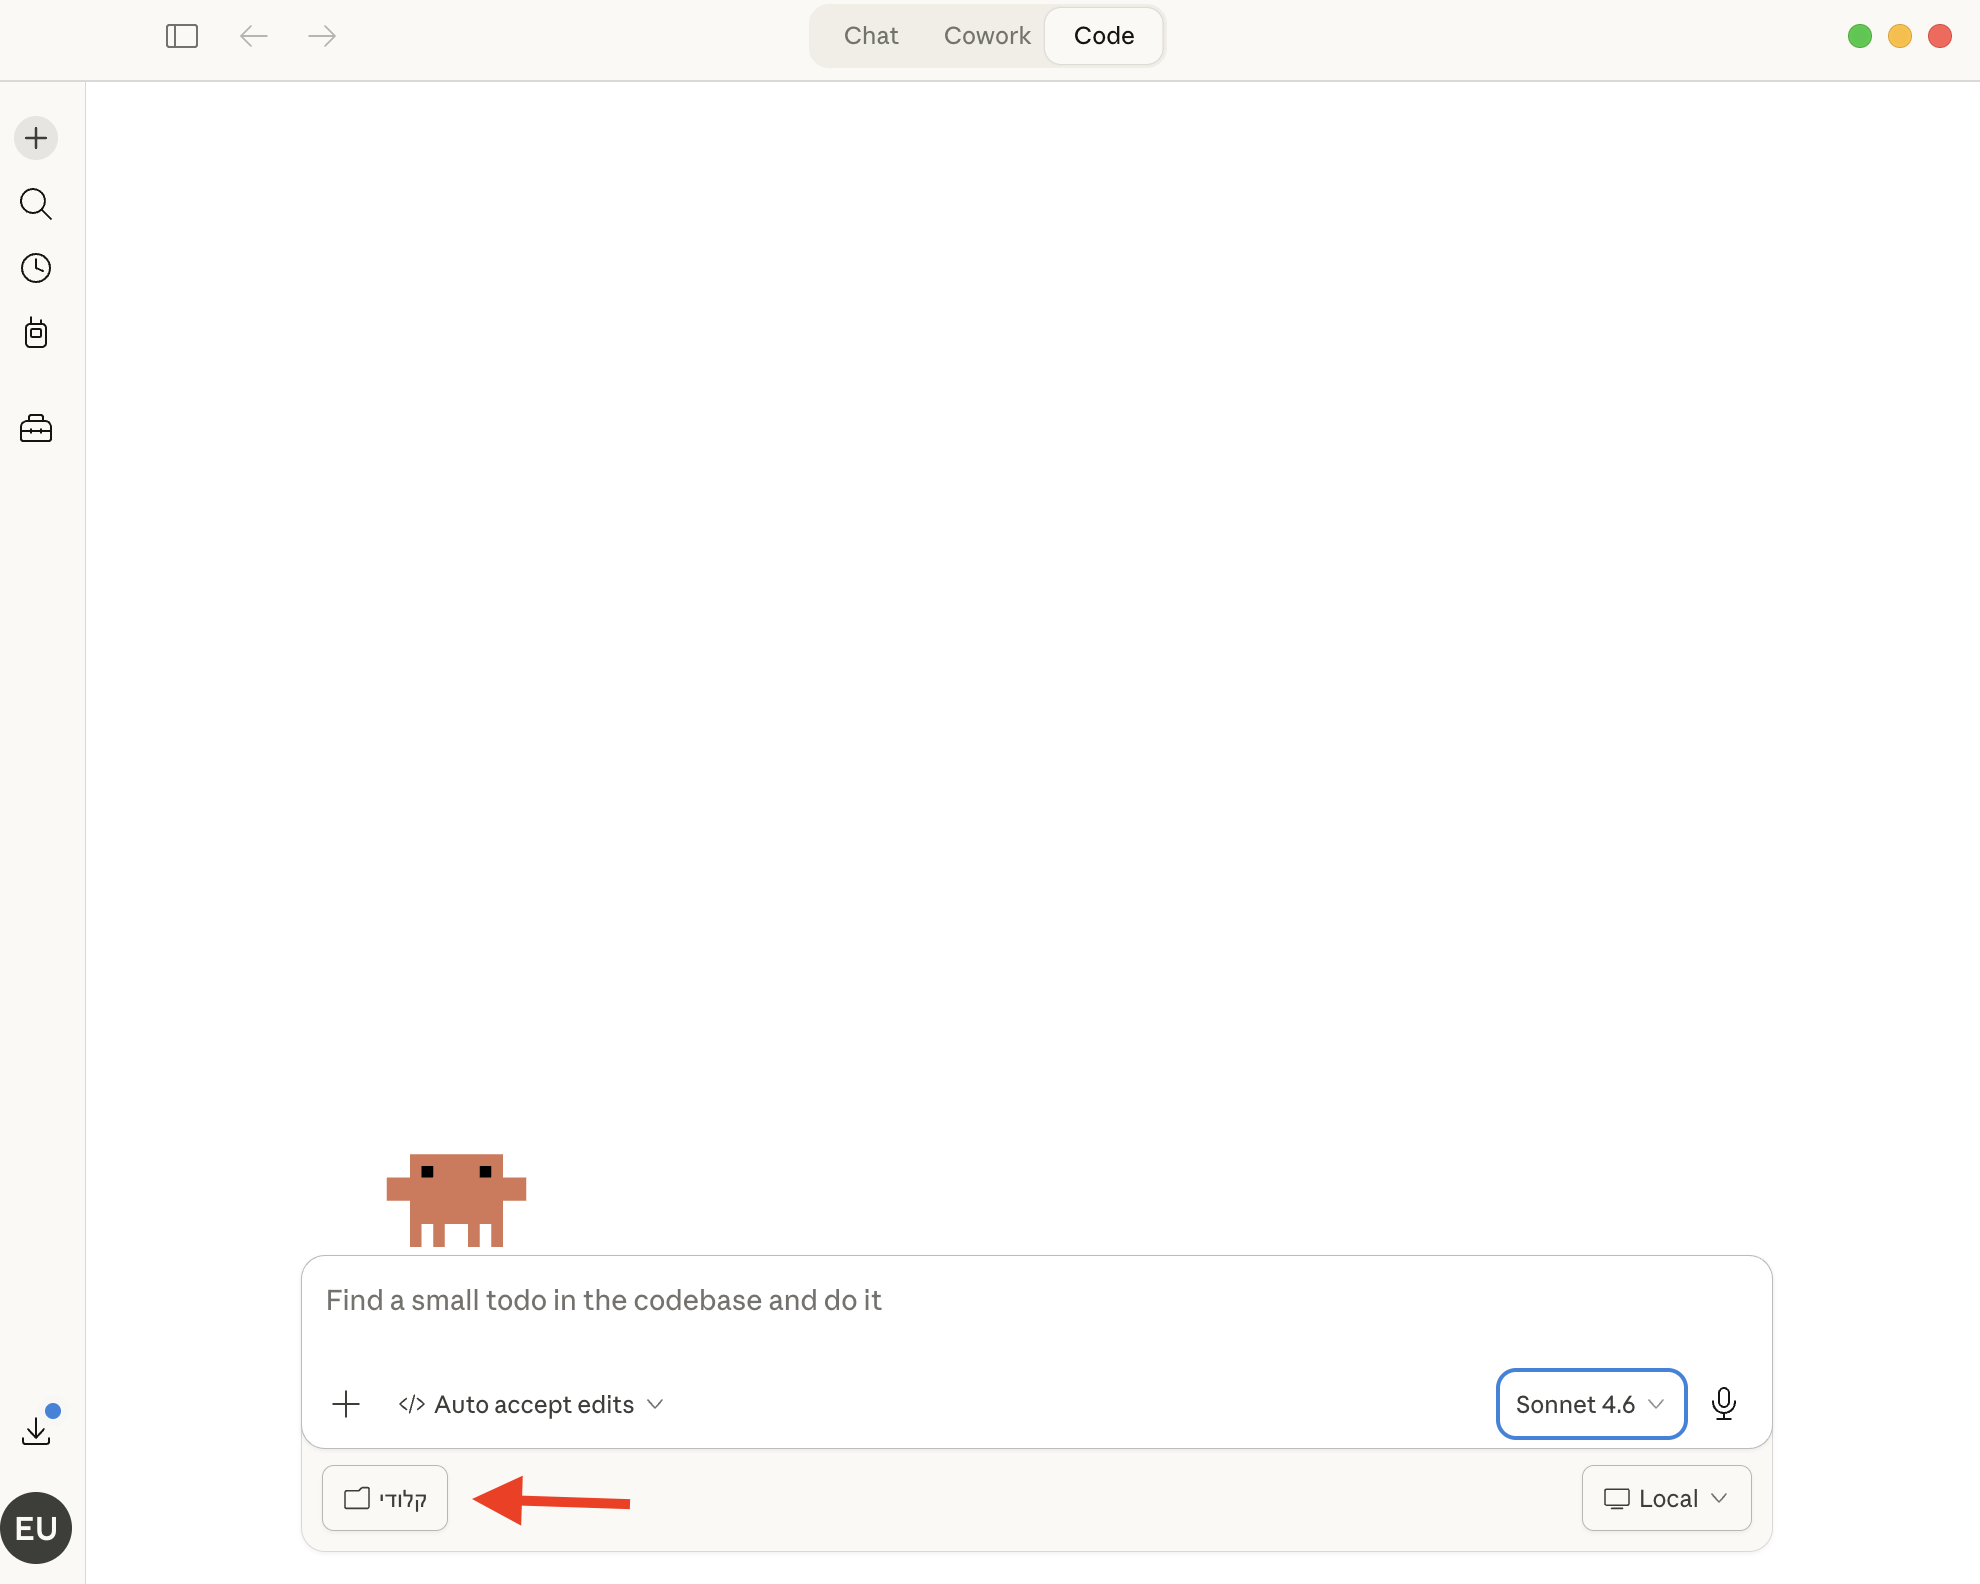This screenshot has height=1584, width=1980.
Task: Select the Code tab
Action: tap(1104, 36)
